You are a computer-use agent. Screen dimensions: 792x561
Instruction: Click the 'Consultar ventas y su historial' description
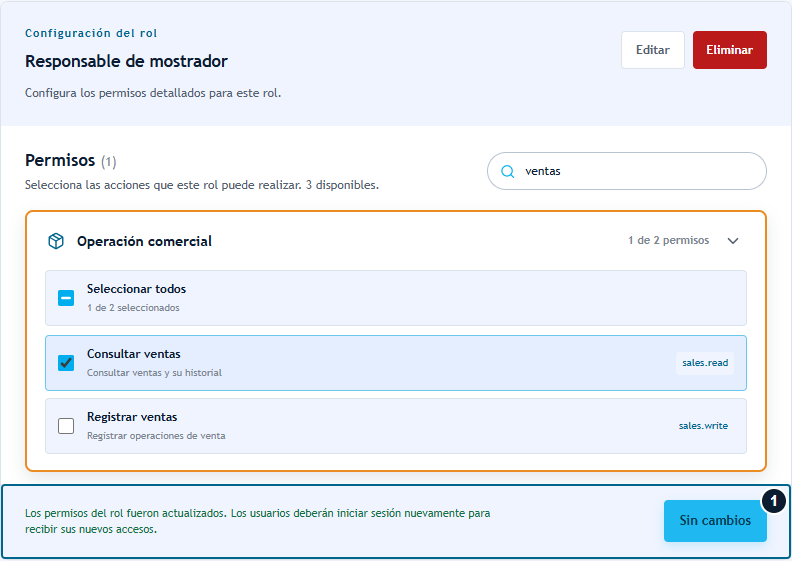coord(154,373)
